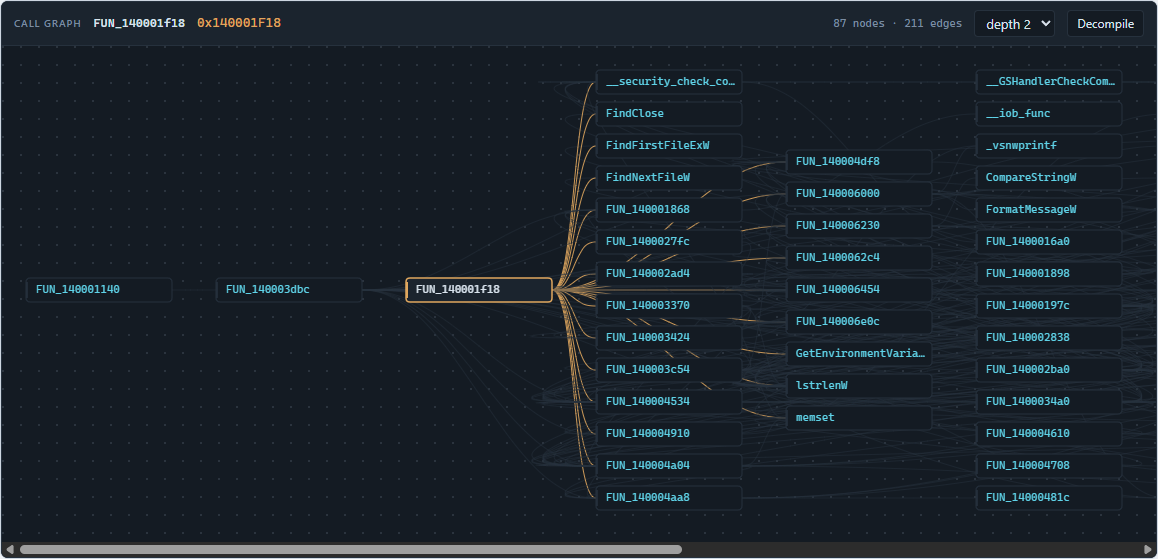Click the header function name FUN_140001f18
The width and height of the screenshot is (1158, 559).
point(139,24)
